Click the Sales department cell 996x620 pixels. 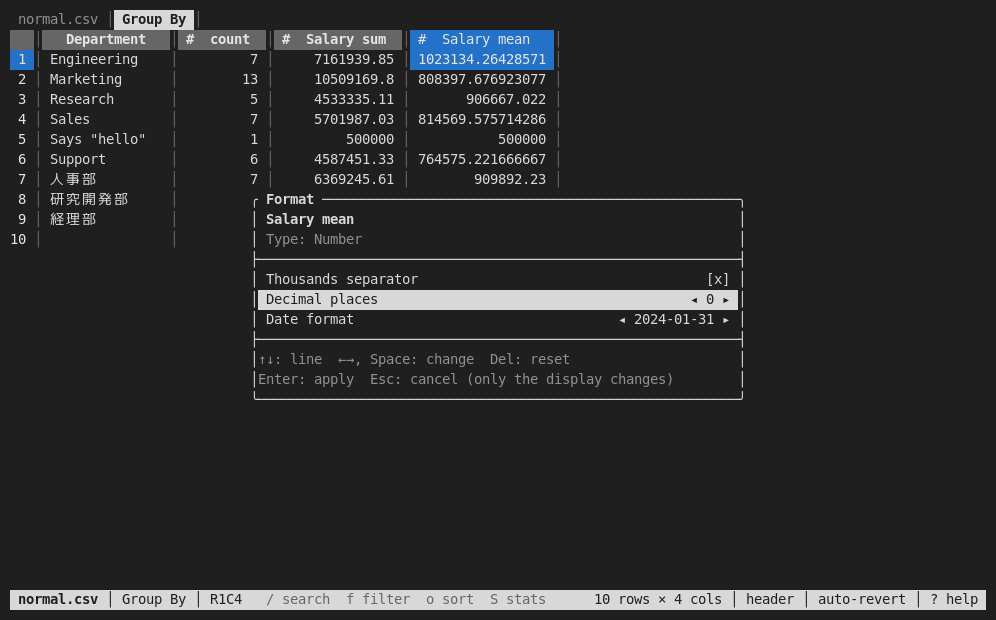coord(70,119)
